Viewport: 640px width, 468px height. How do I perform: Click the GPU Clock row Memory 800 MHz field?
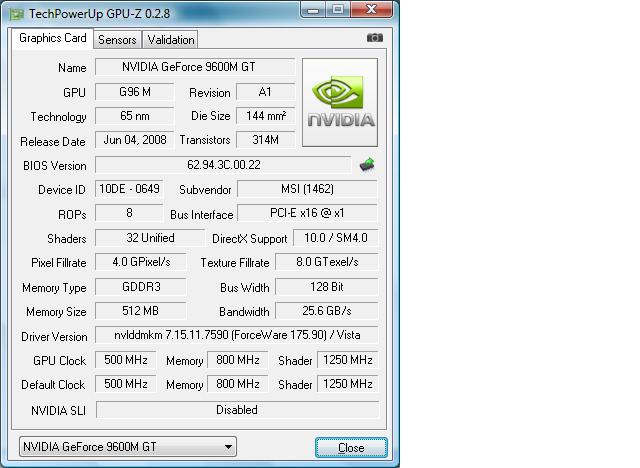pos(238,360)
